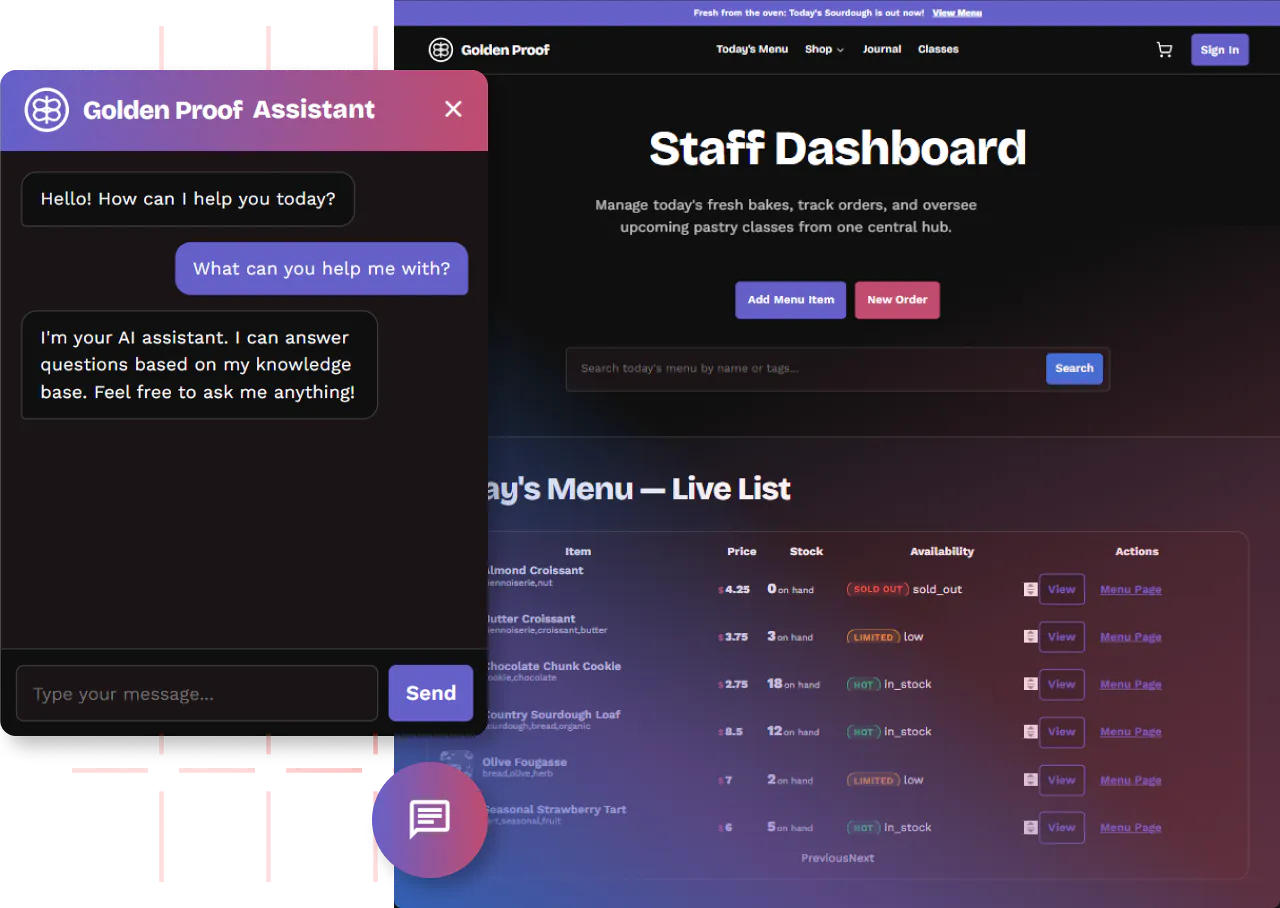View the Butter Croissant item
This screenshot has height=908, width=1280.
coord(1062,637)
